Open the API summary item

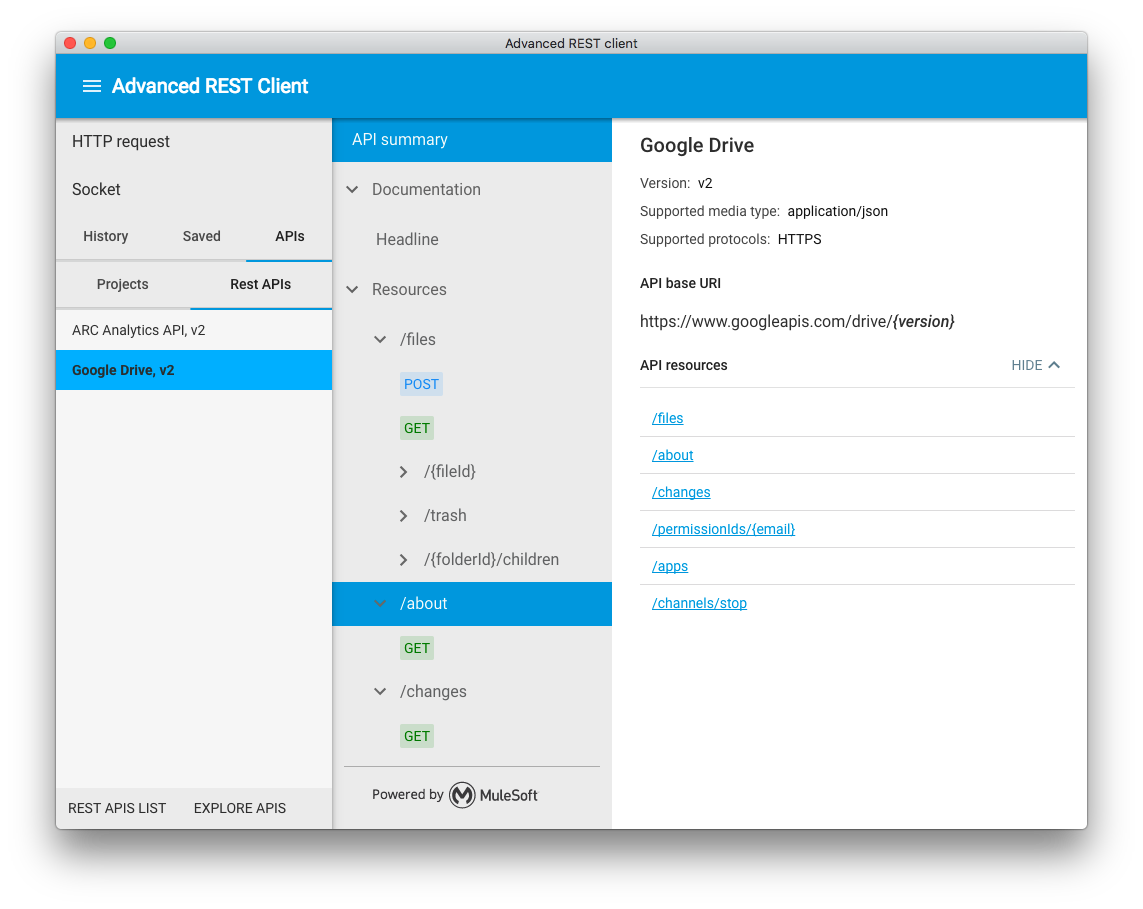[472, 140]
